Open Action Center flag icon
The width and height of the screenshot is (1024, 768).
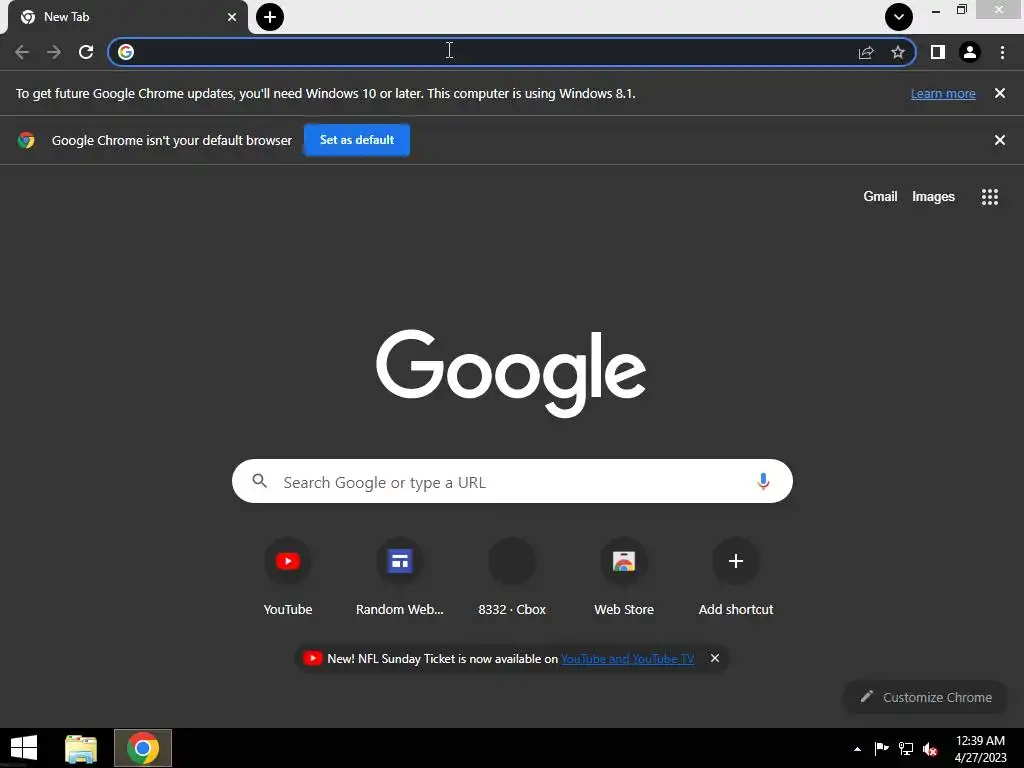coord(881,748)
